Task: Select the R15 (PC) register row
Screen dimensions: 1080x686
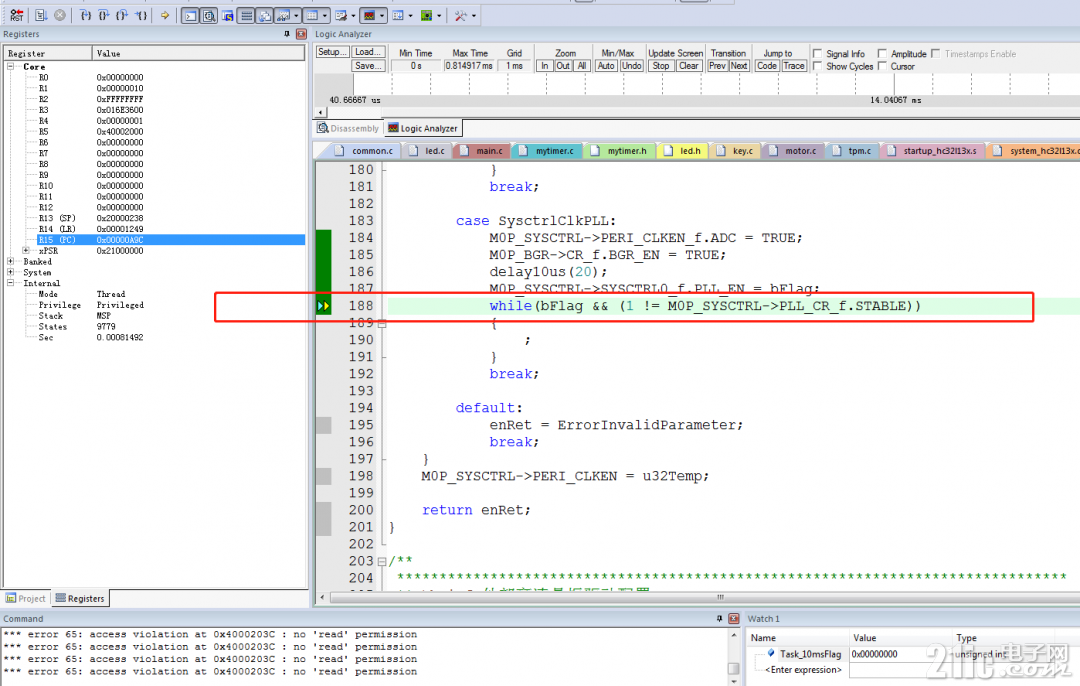Action: [171, 240]
